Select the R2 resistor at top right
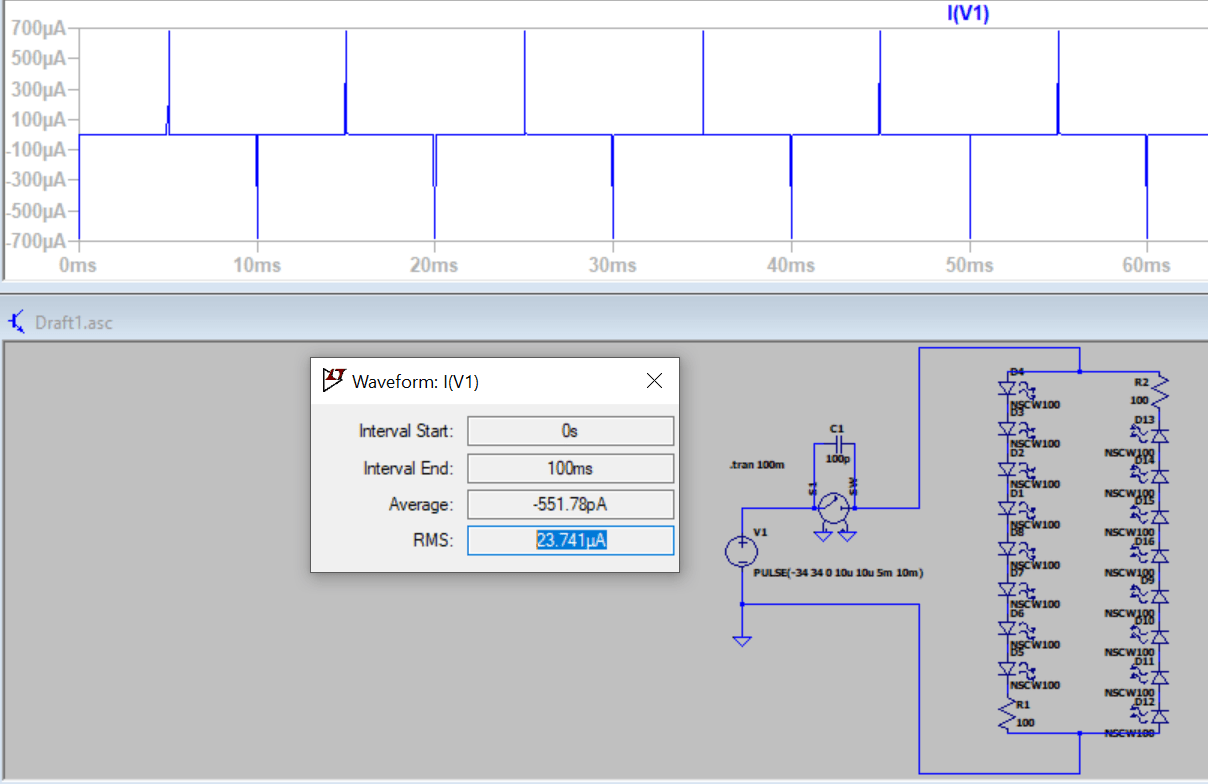Image resolution: width=1208 pixels, height=784 pixels. 1160,388
